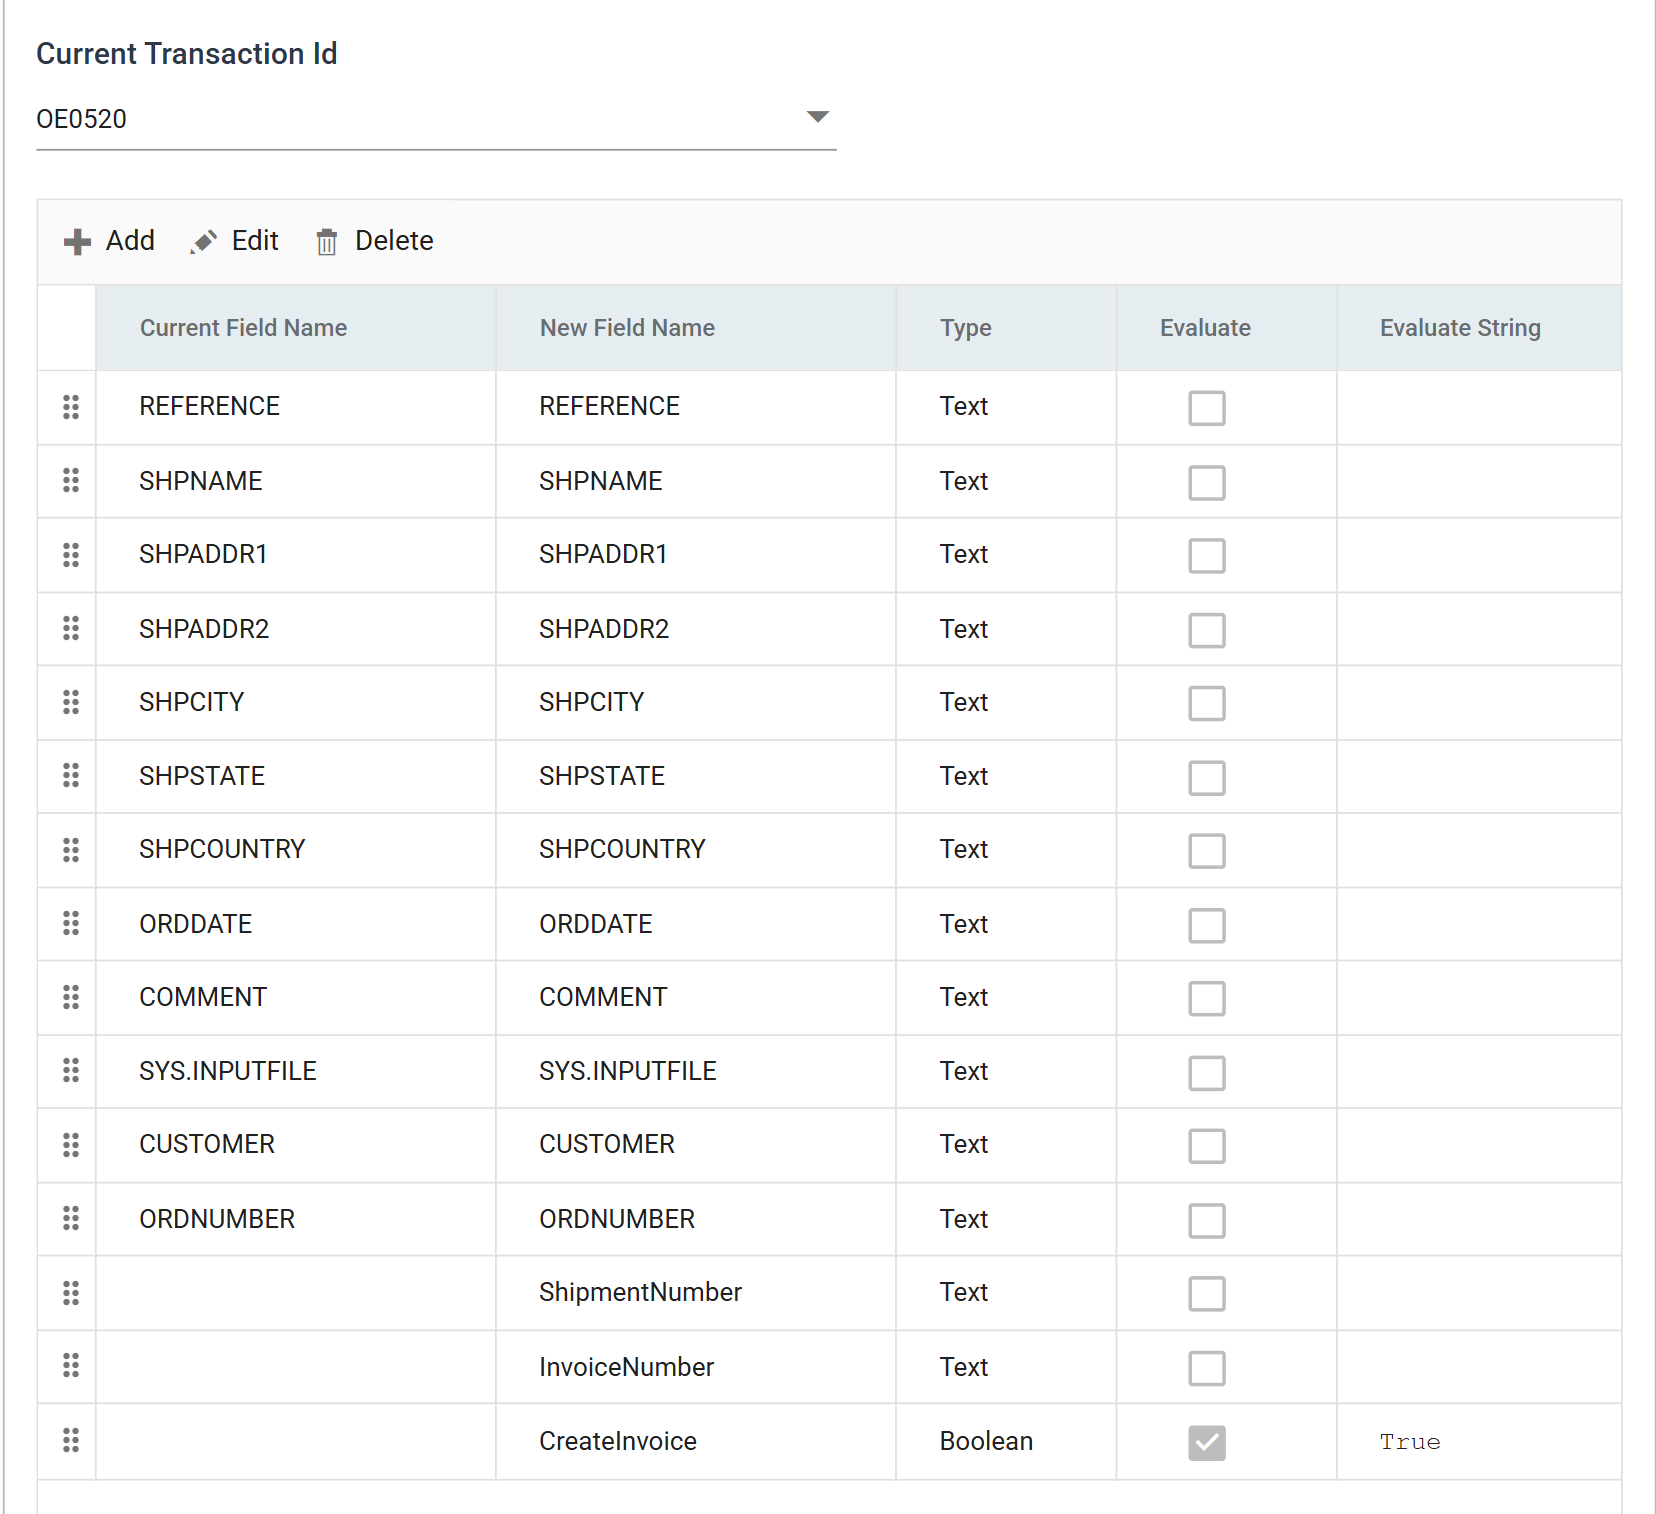Image resolution: width=1656 pixels, height=1514 pixels.
Task: Select CUSTOMER new field name cell
Action: point(696,1145)
